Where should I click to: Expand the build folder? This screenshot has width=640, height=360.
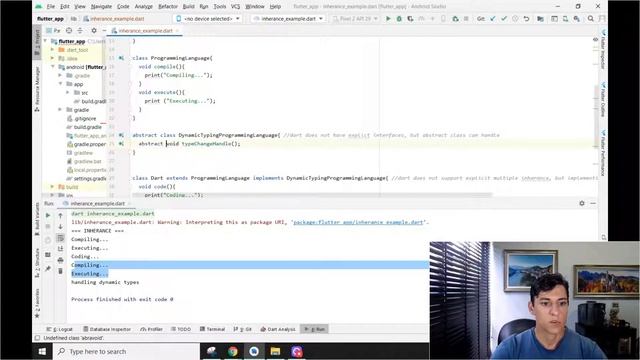[x=52, y=187]
